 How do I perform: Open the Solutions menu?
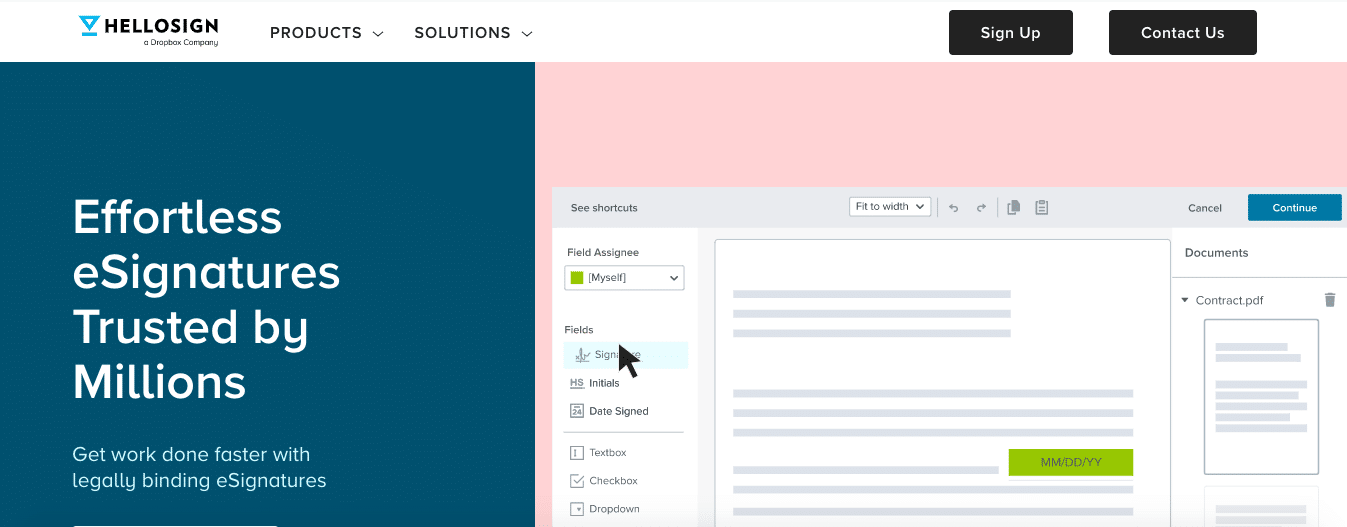coord(473,33)
